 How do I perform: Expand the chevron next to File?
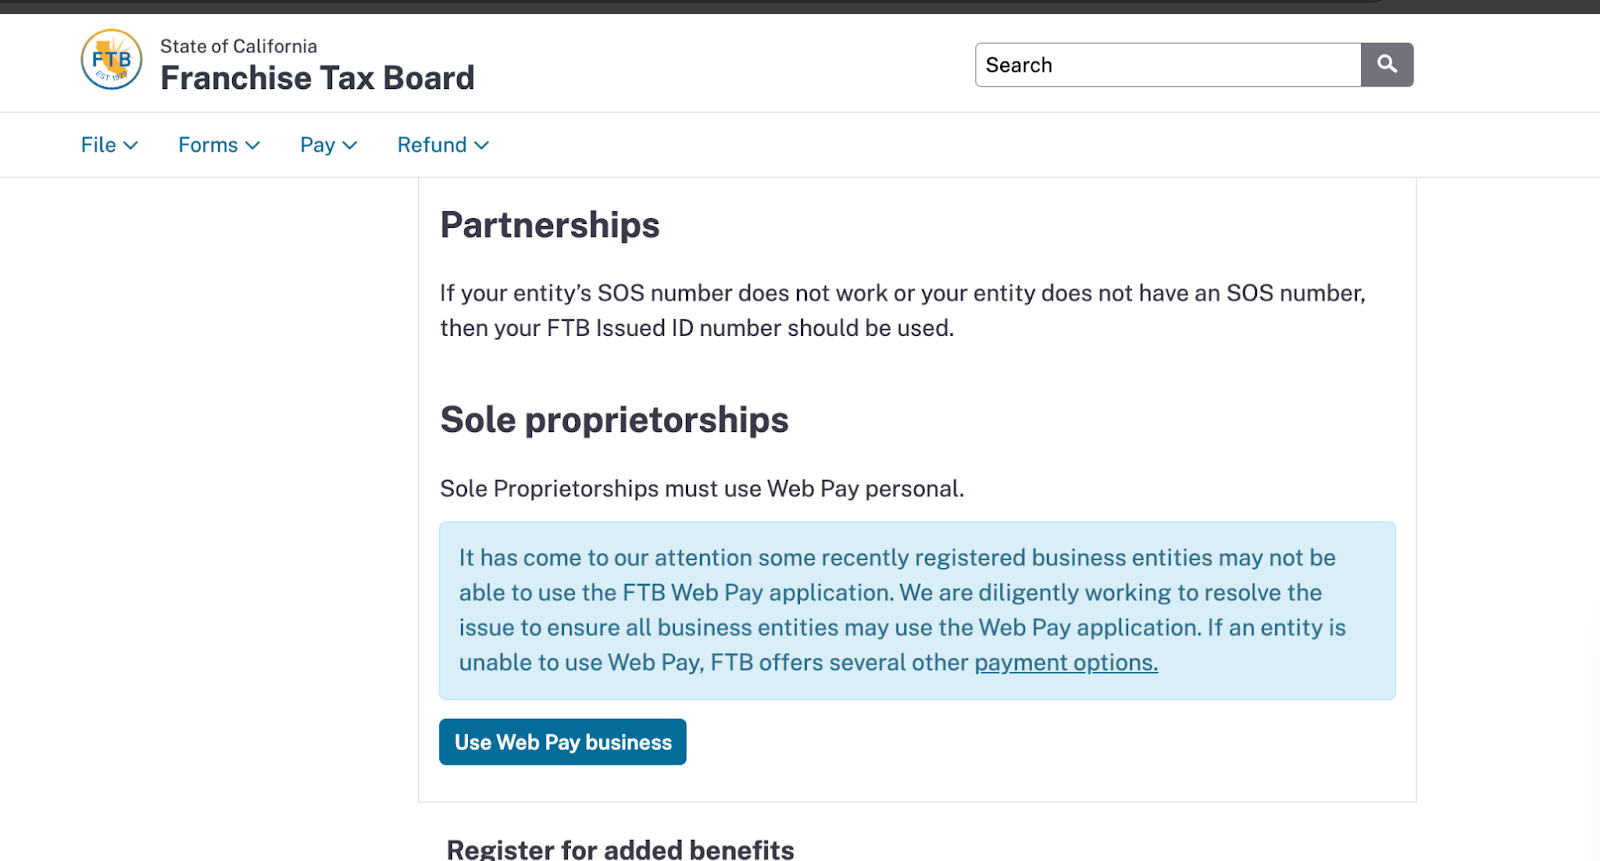click(x=131, y=146)
